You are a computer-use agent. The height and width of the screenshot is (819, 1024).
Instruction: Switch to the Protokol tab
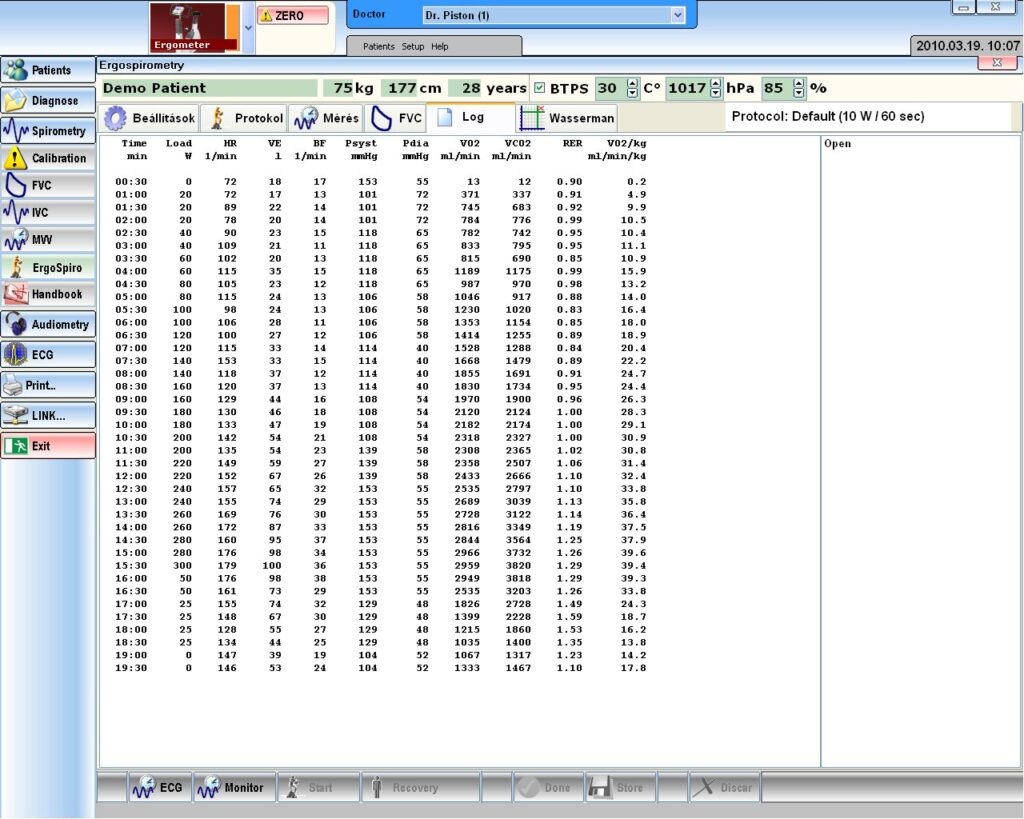[x=244, y=118]
